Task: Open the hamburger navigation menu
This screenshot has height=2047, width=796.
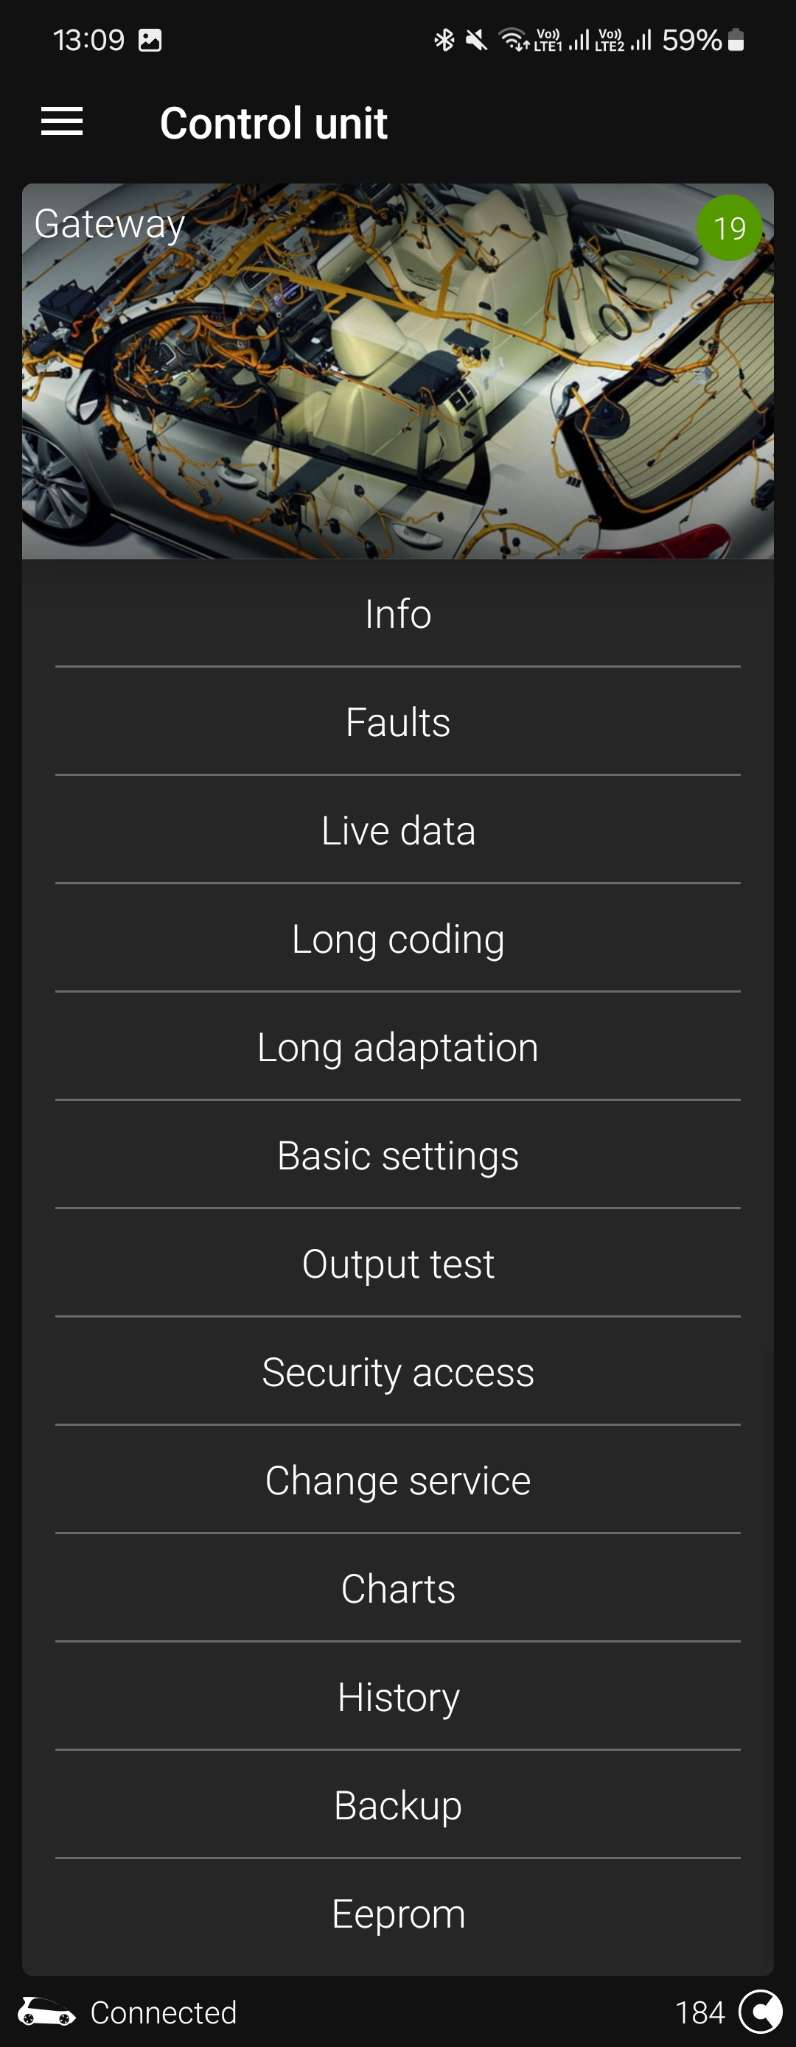Action: coord(62,122)
